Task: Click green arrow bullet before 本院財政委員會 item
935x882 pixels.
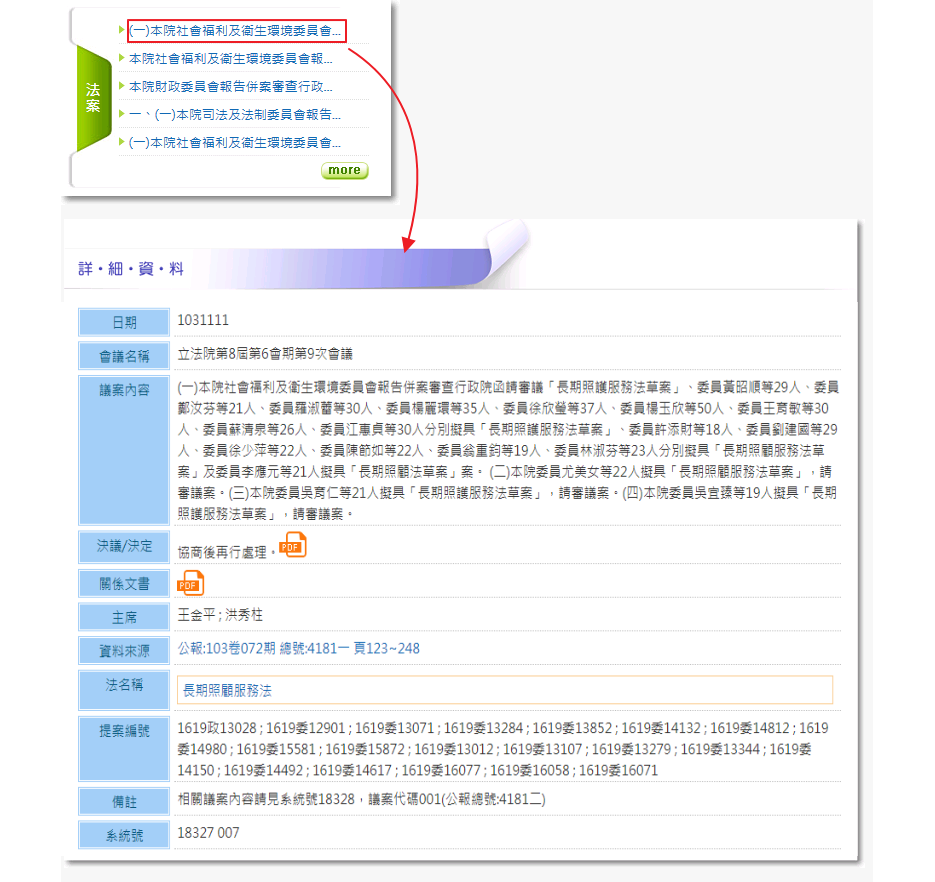Action: [x=122, y=86]
